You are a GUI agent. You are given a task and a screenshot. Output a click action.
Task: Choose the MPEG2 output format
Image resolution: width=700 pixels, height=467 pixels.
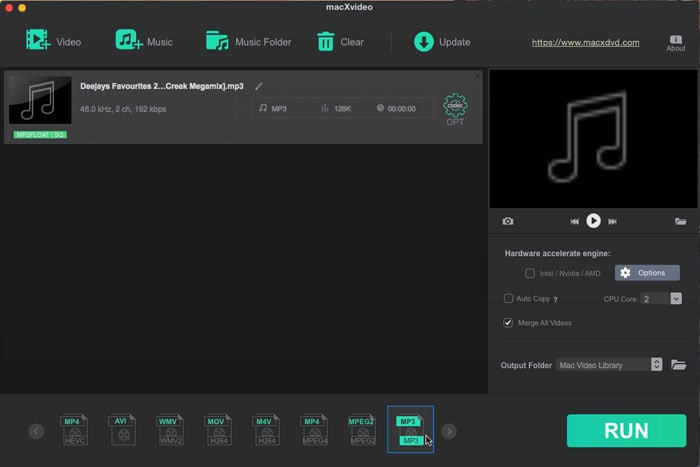(362, 429)
